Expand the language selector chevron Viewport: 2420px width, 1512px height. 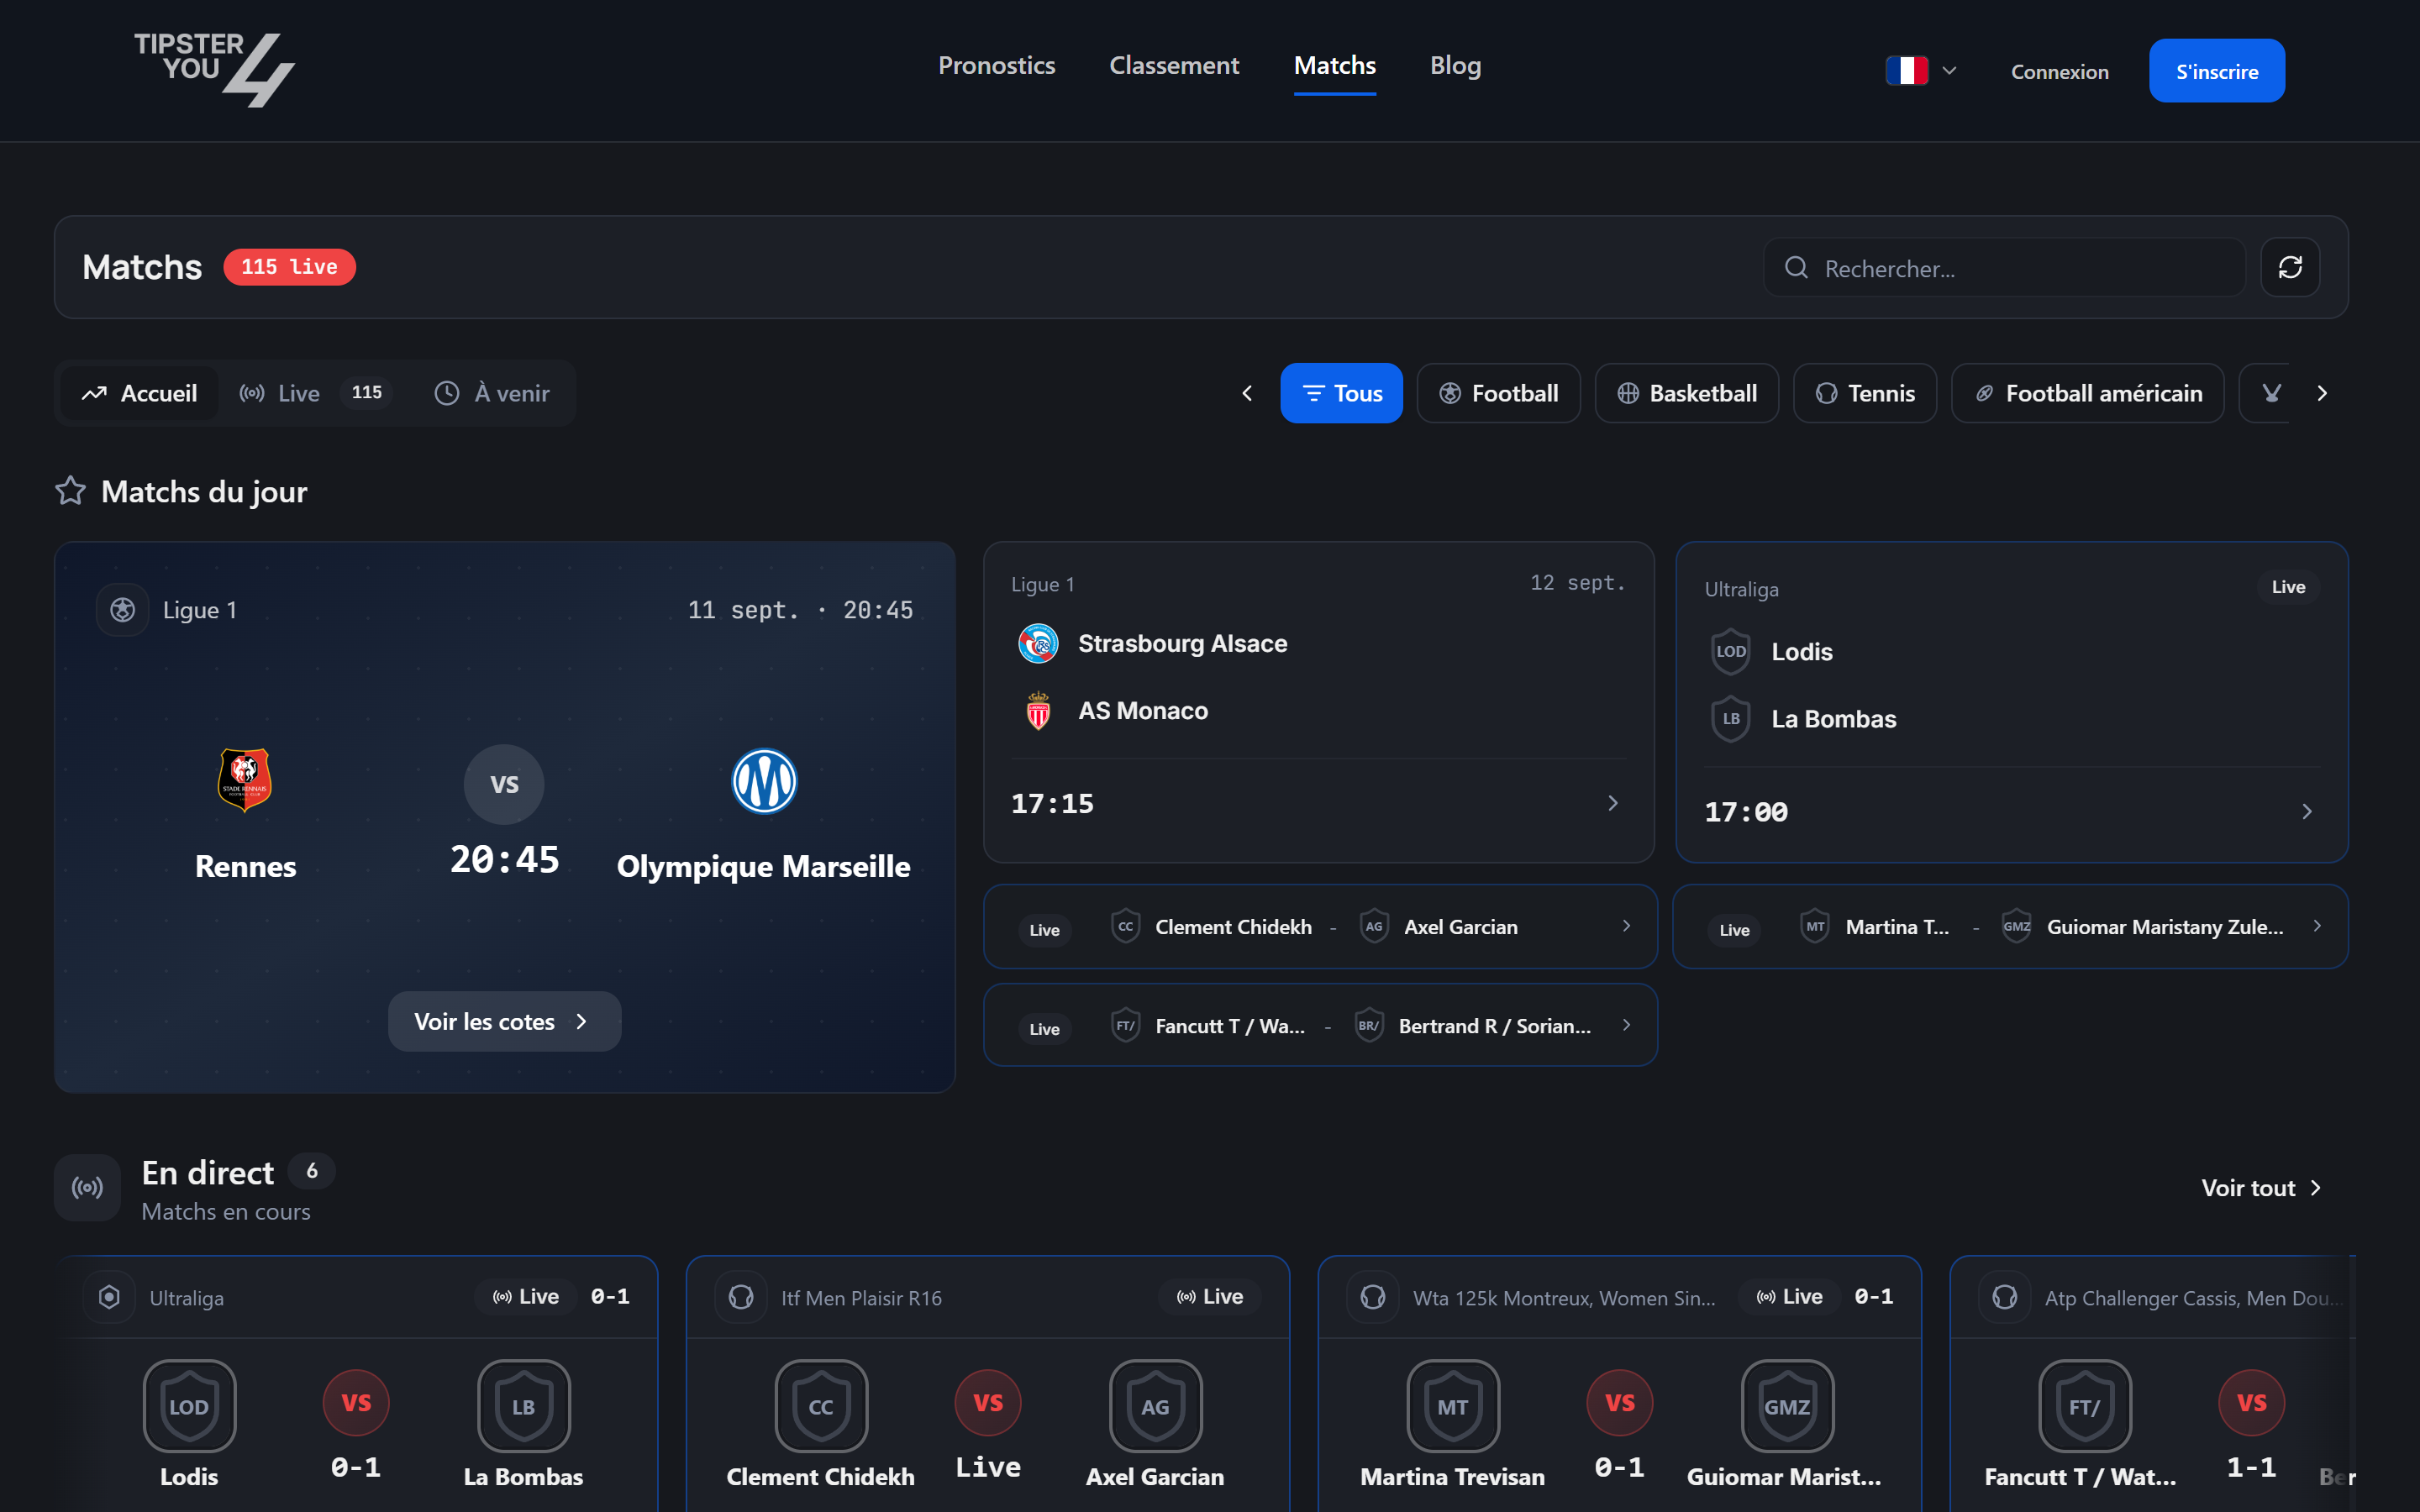[x=1949, y=71]
